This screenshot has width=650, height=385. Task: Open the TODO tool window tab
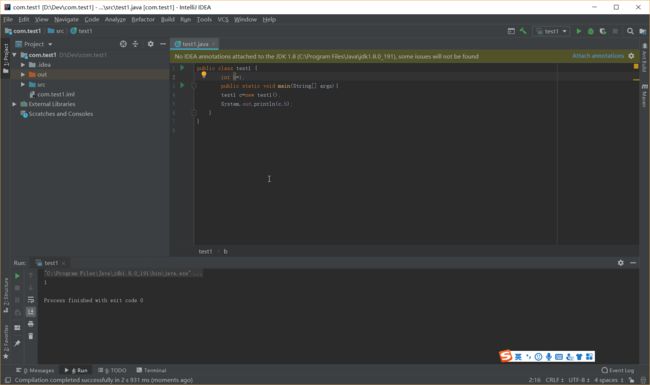[112, 370]
